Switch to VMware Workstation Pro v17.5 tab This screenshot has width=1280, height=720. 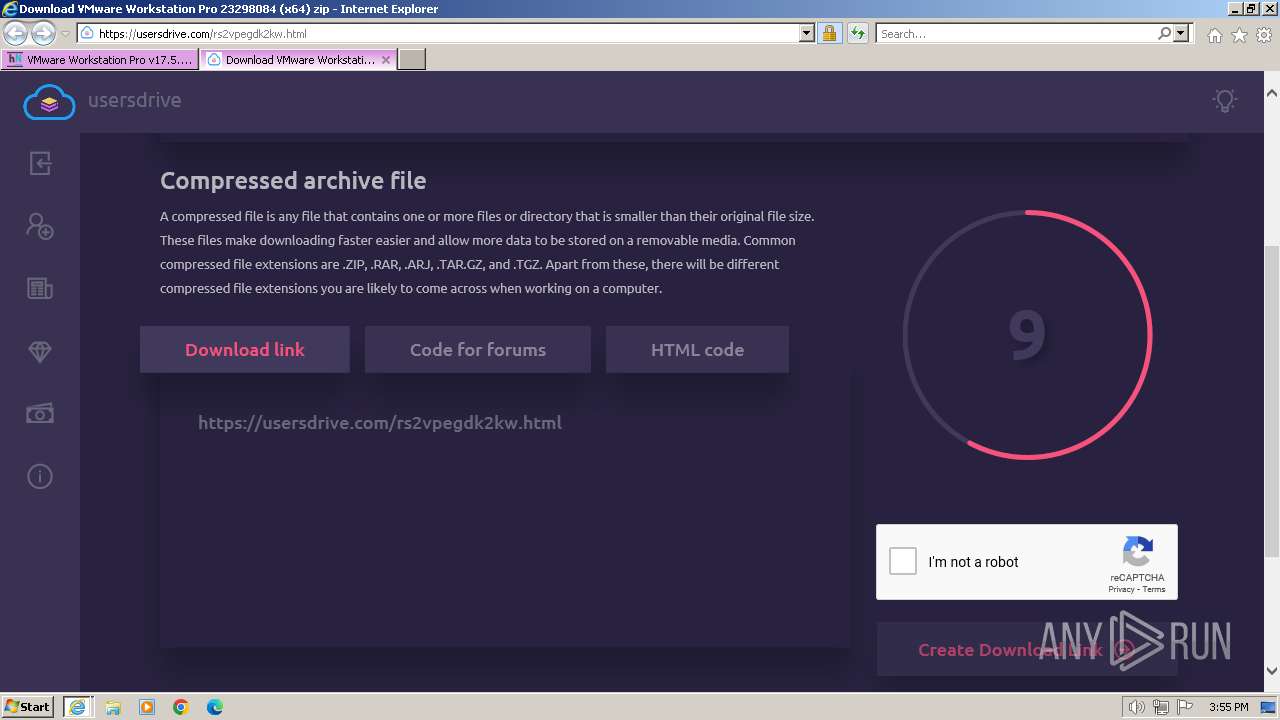(100, 60)
